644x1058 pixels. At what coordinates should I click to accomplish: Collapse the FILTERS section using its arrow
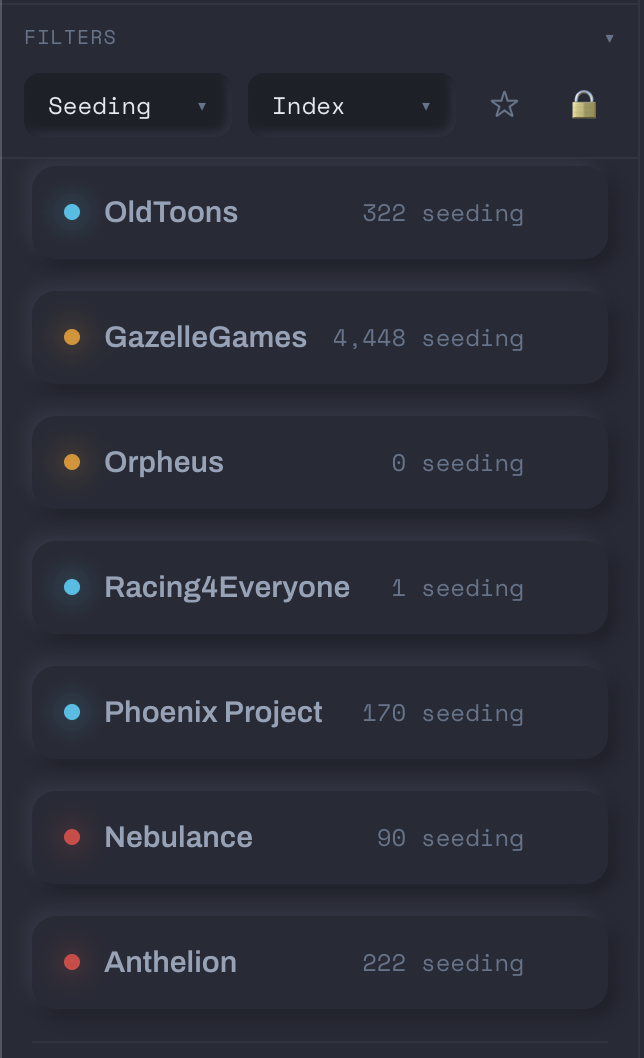click(610, 37)
